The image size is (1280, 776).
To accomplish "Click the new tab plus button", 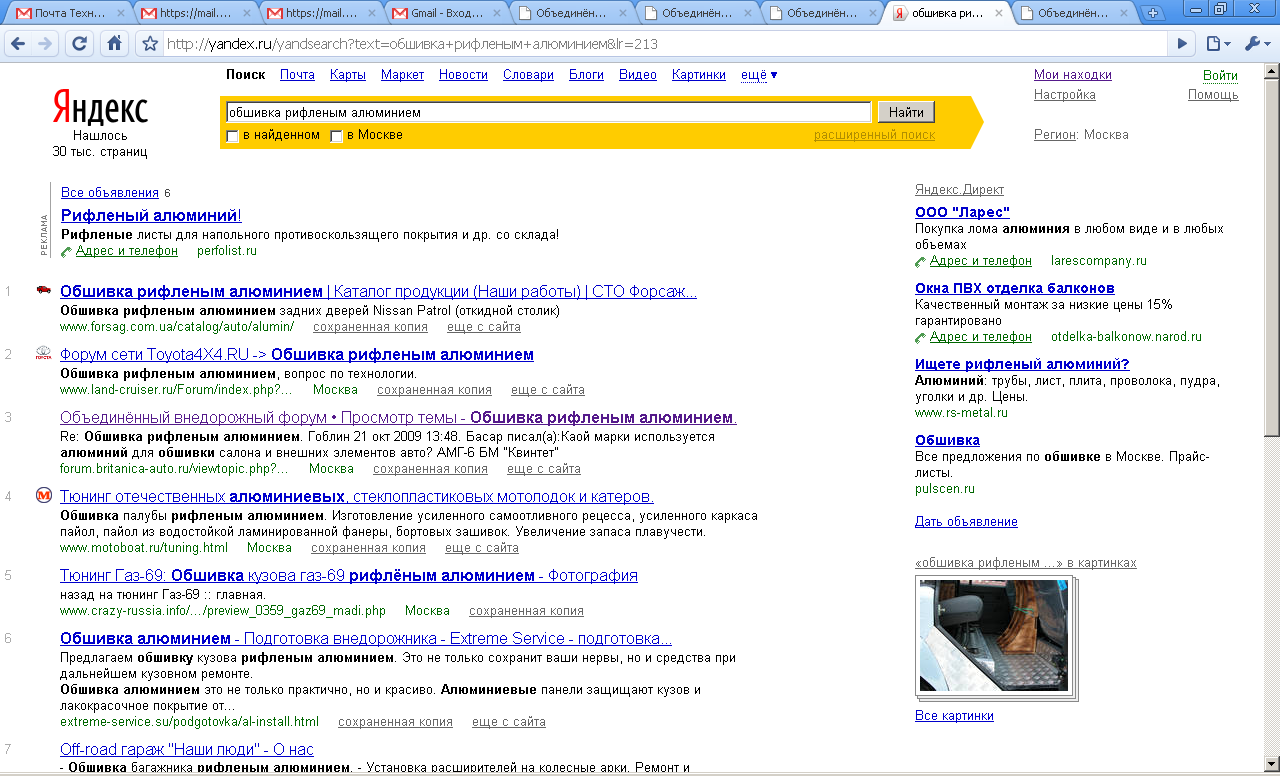I will (1153, 13).
